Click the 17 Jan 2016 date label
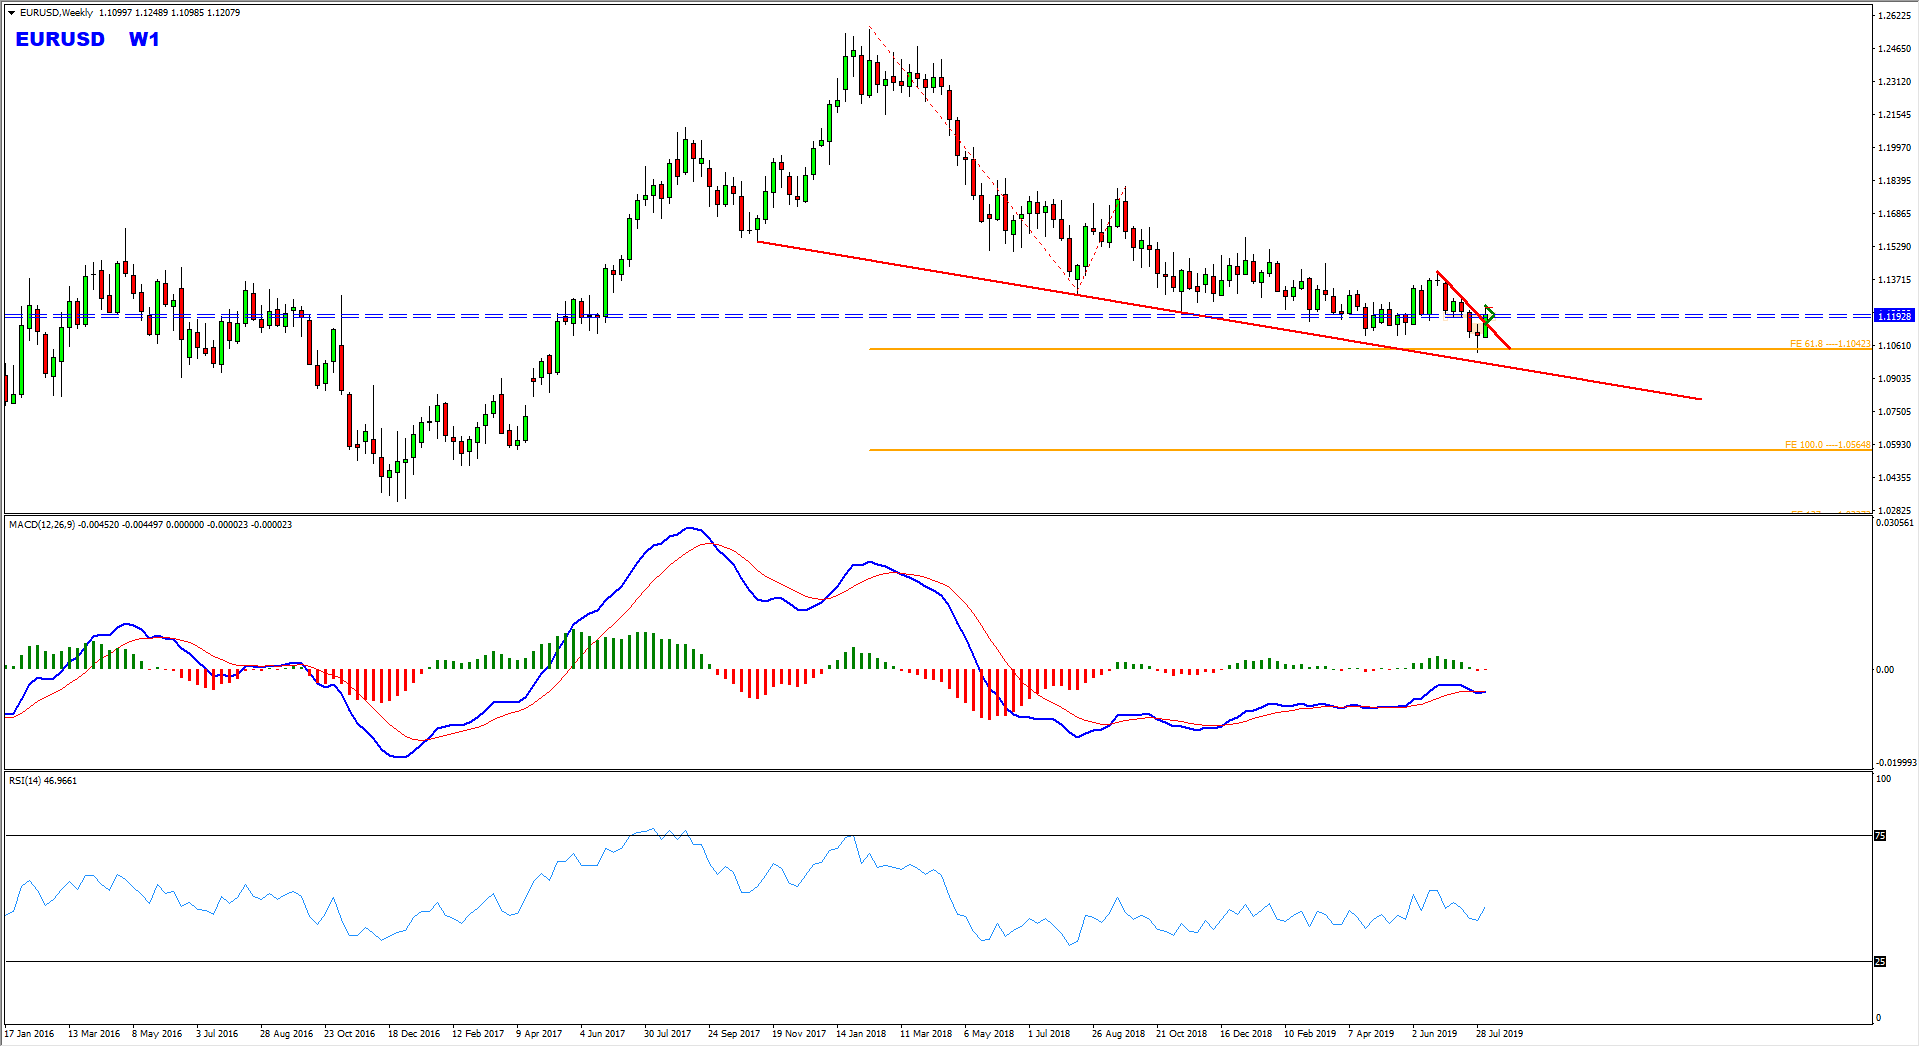This screenshot has height=1047, width=1920. [x=30, y=1033]
